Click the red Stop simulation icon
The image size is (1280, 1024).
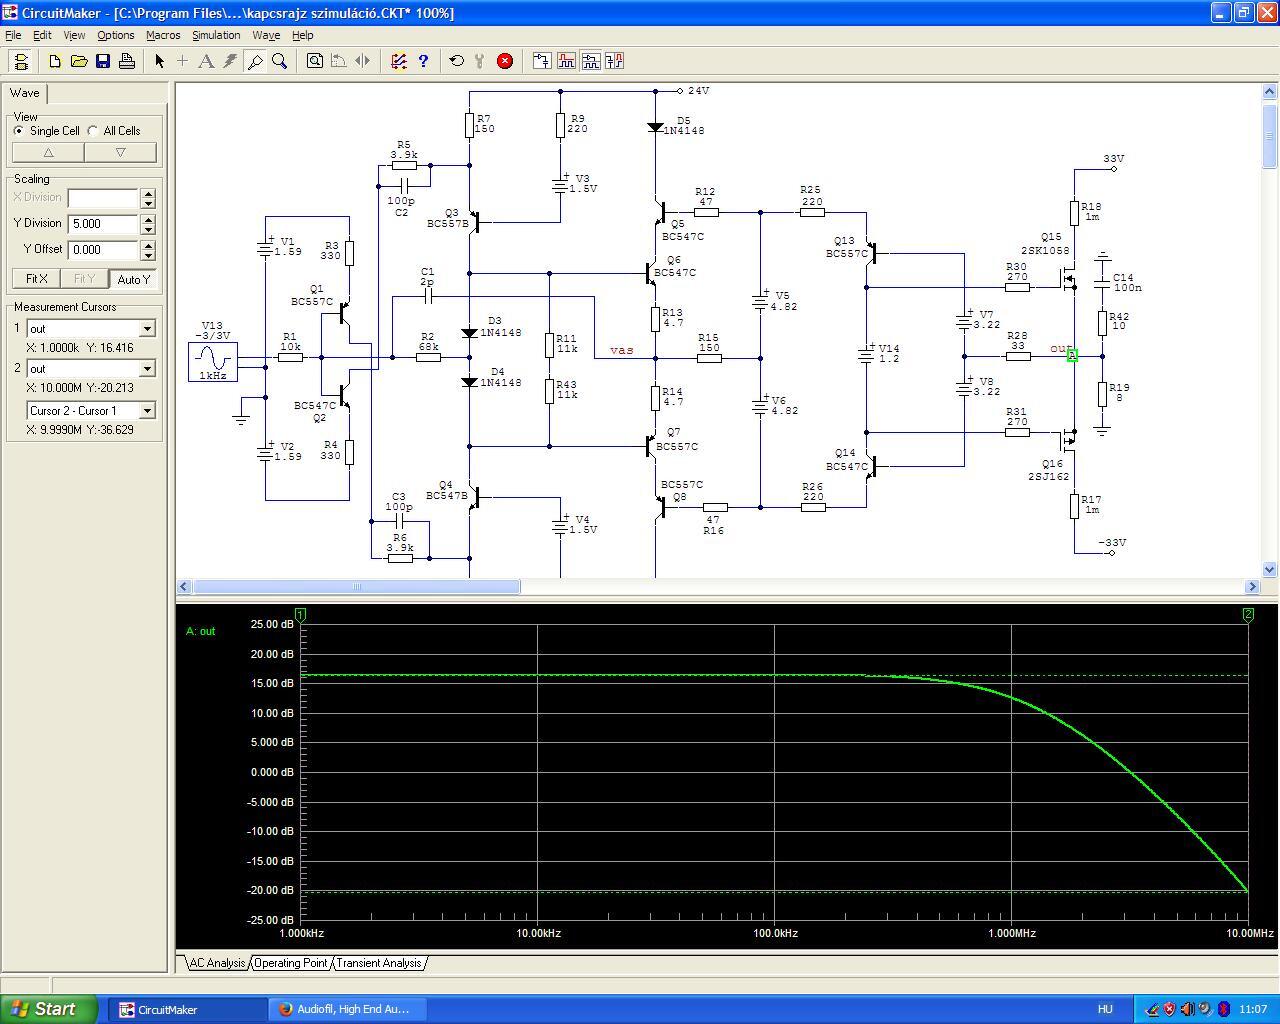[x=505, y=61]
